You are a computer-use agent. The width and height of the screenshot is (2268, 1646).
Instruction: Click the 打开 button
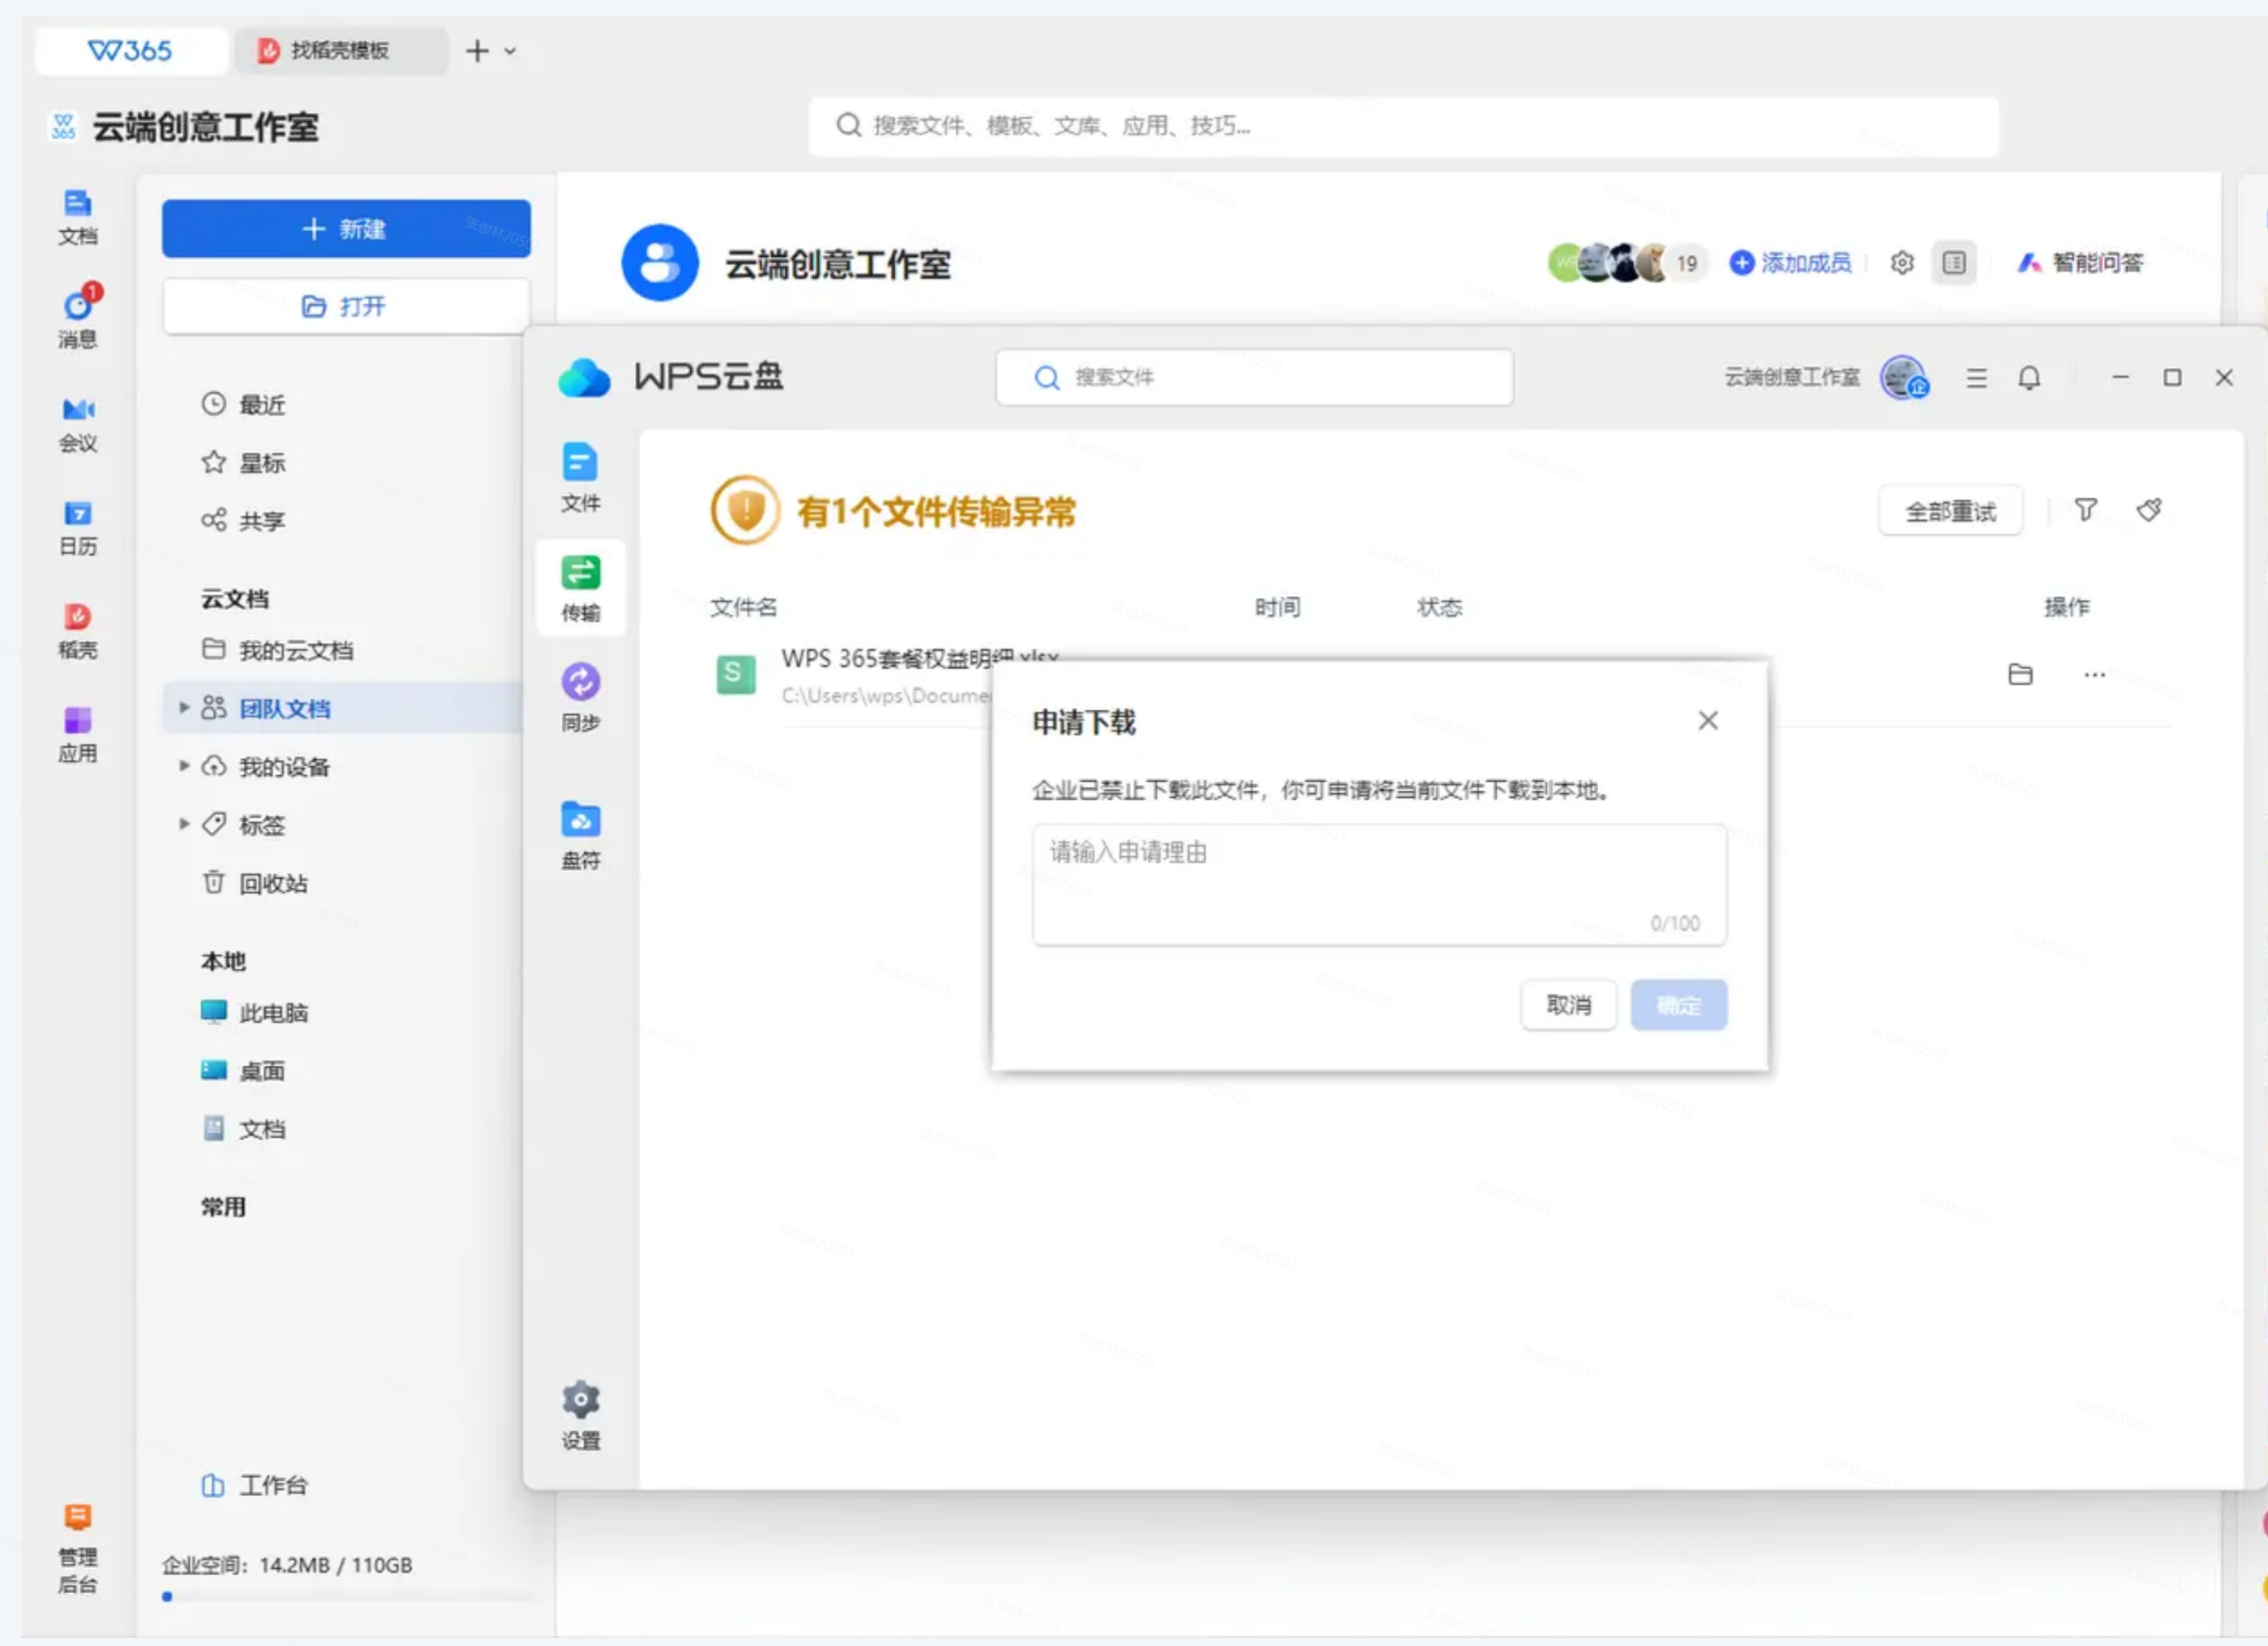point(346,306)
